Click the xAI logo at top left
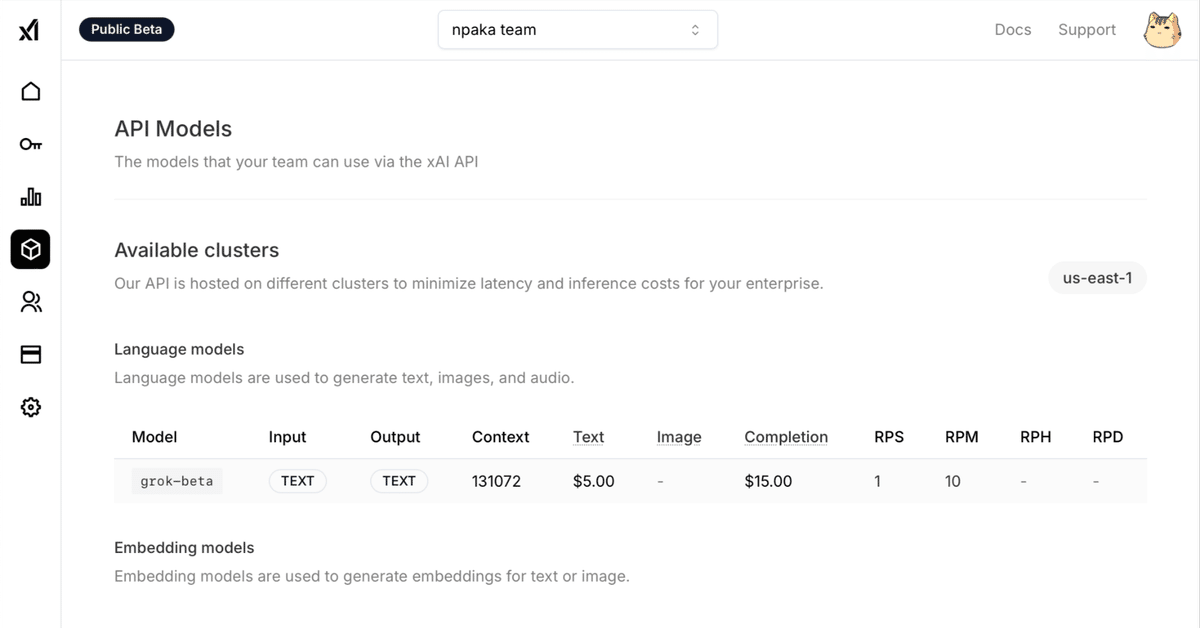This screenshot has height=628, width=1200. tap(29, 29)
